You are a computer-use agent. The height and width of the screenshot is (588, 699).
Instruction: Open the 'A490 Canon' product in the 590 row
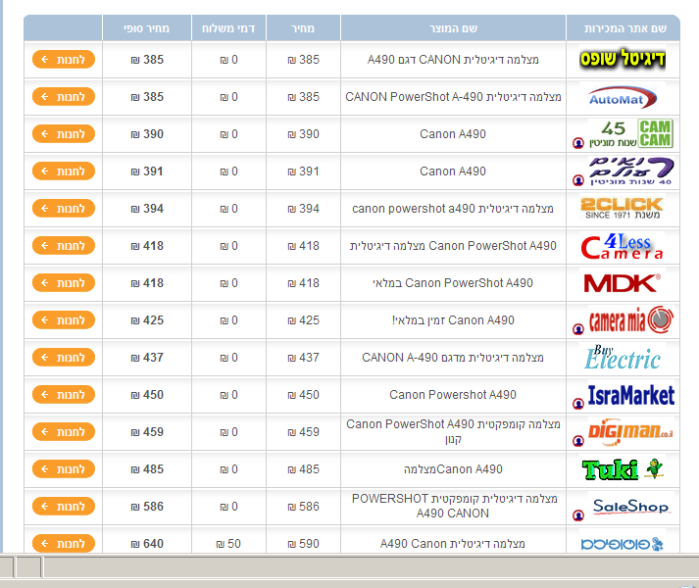click(453, 544)
